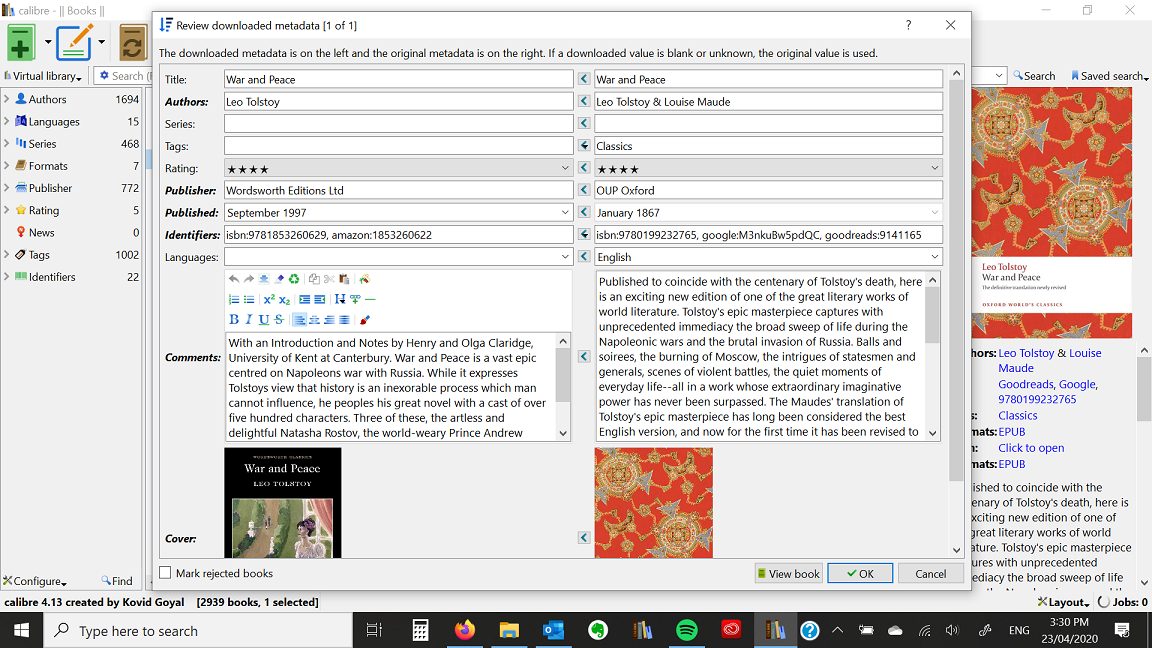Click the Cut scissors icon in comments toolbar

pyautogui.click(x=329, y=279)
